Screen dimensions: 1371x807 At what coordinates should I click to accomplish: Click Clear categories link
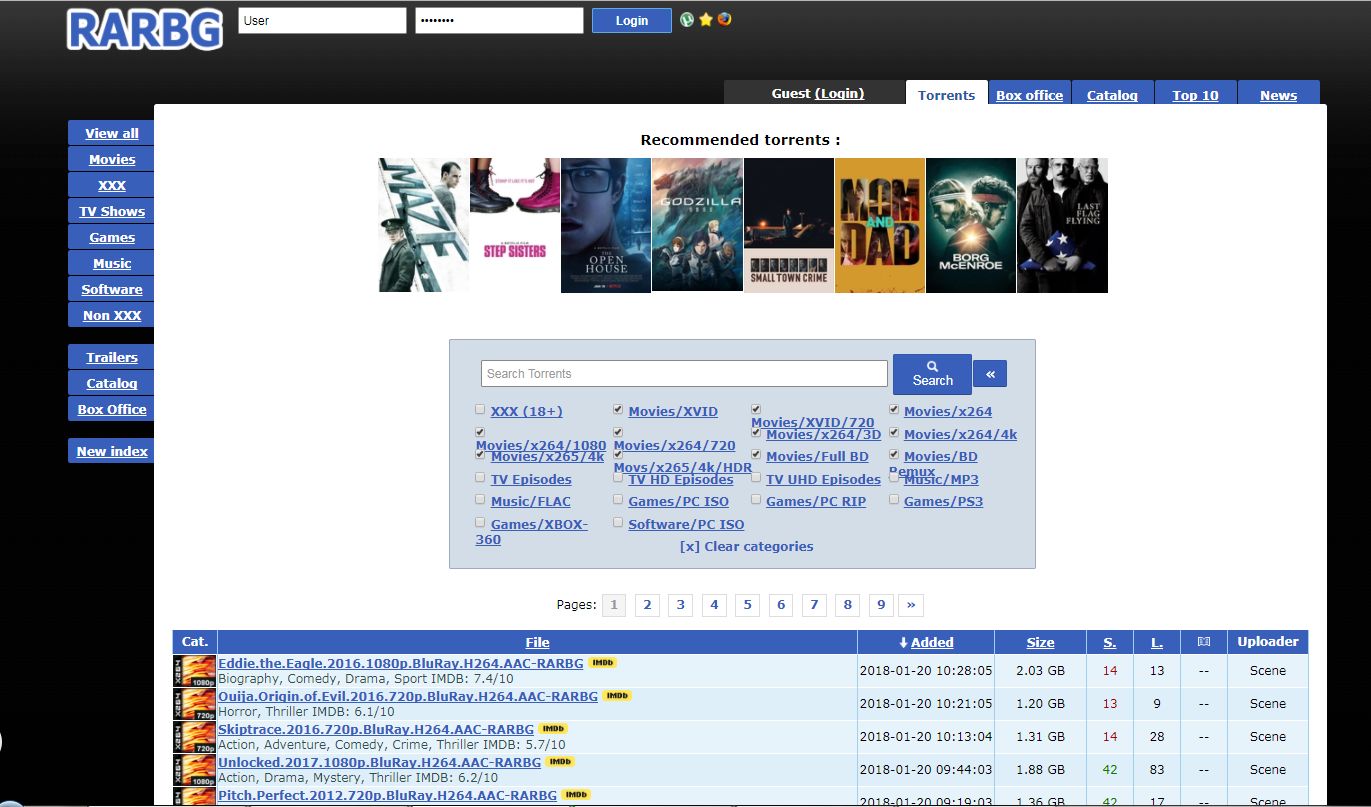point(746,546)
